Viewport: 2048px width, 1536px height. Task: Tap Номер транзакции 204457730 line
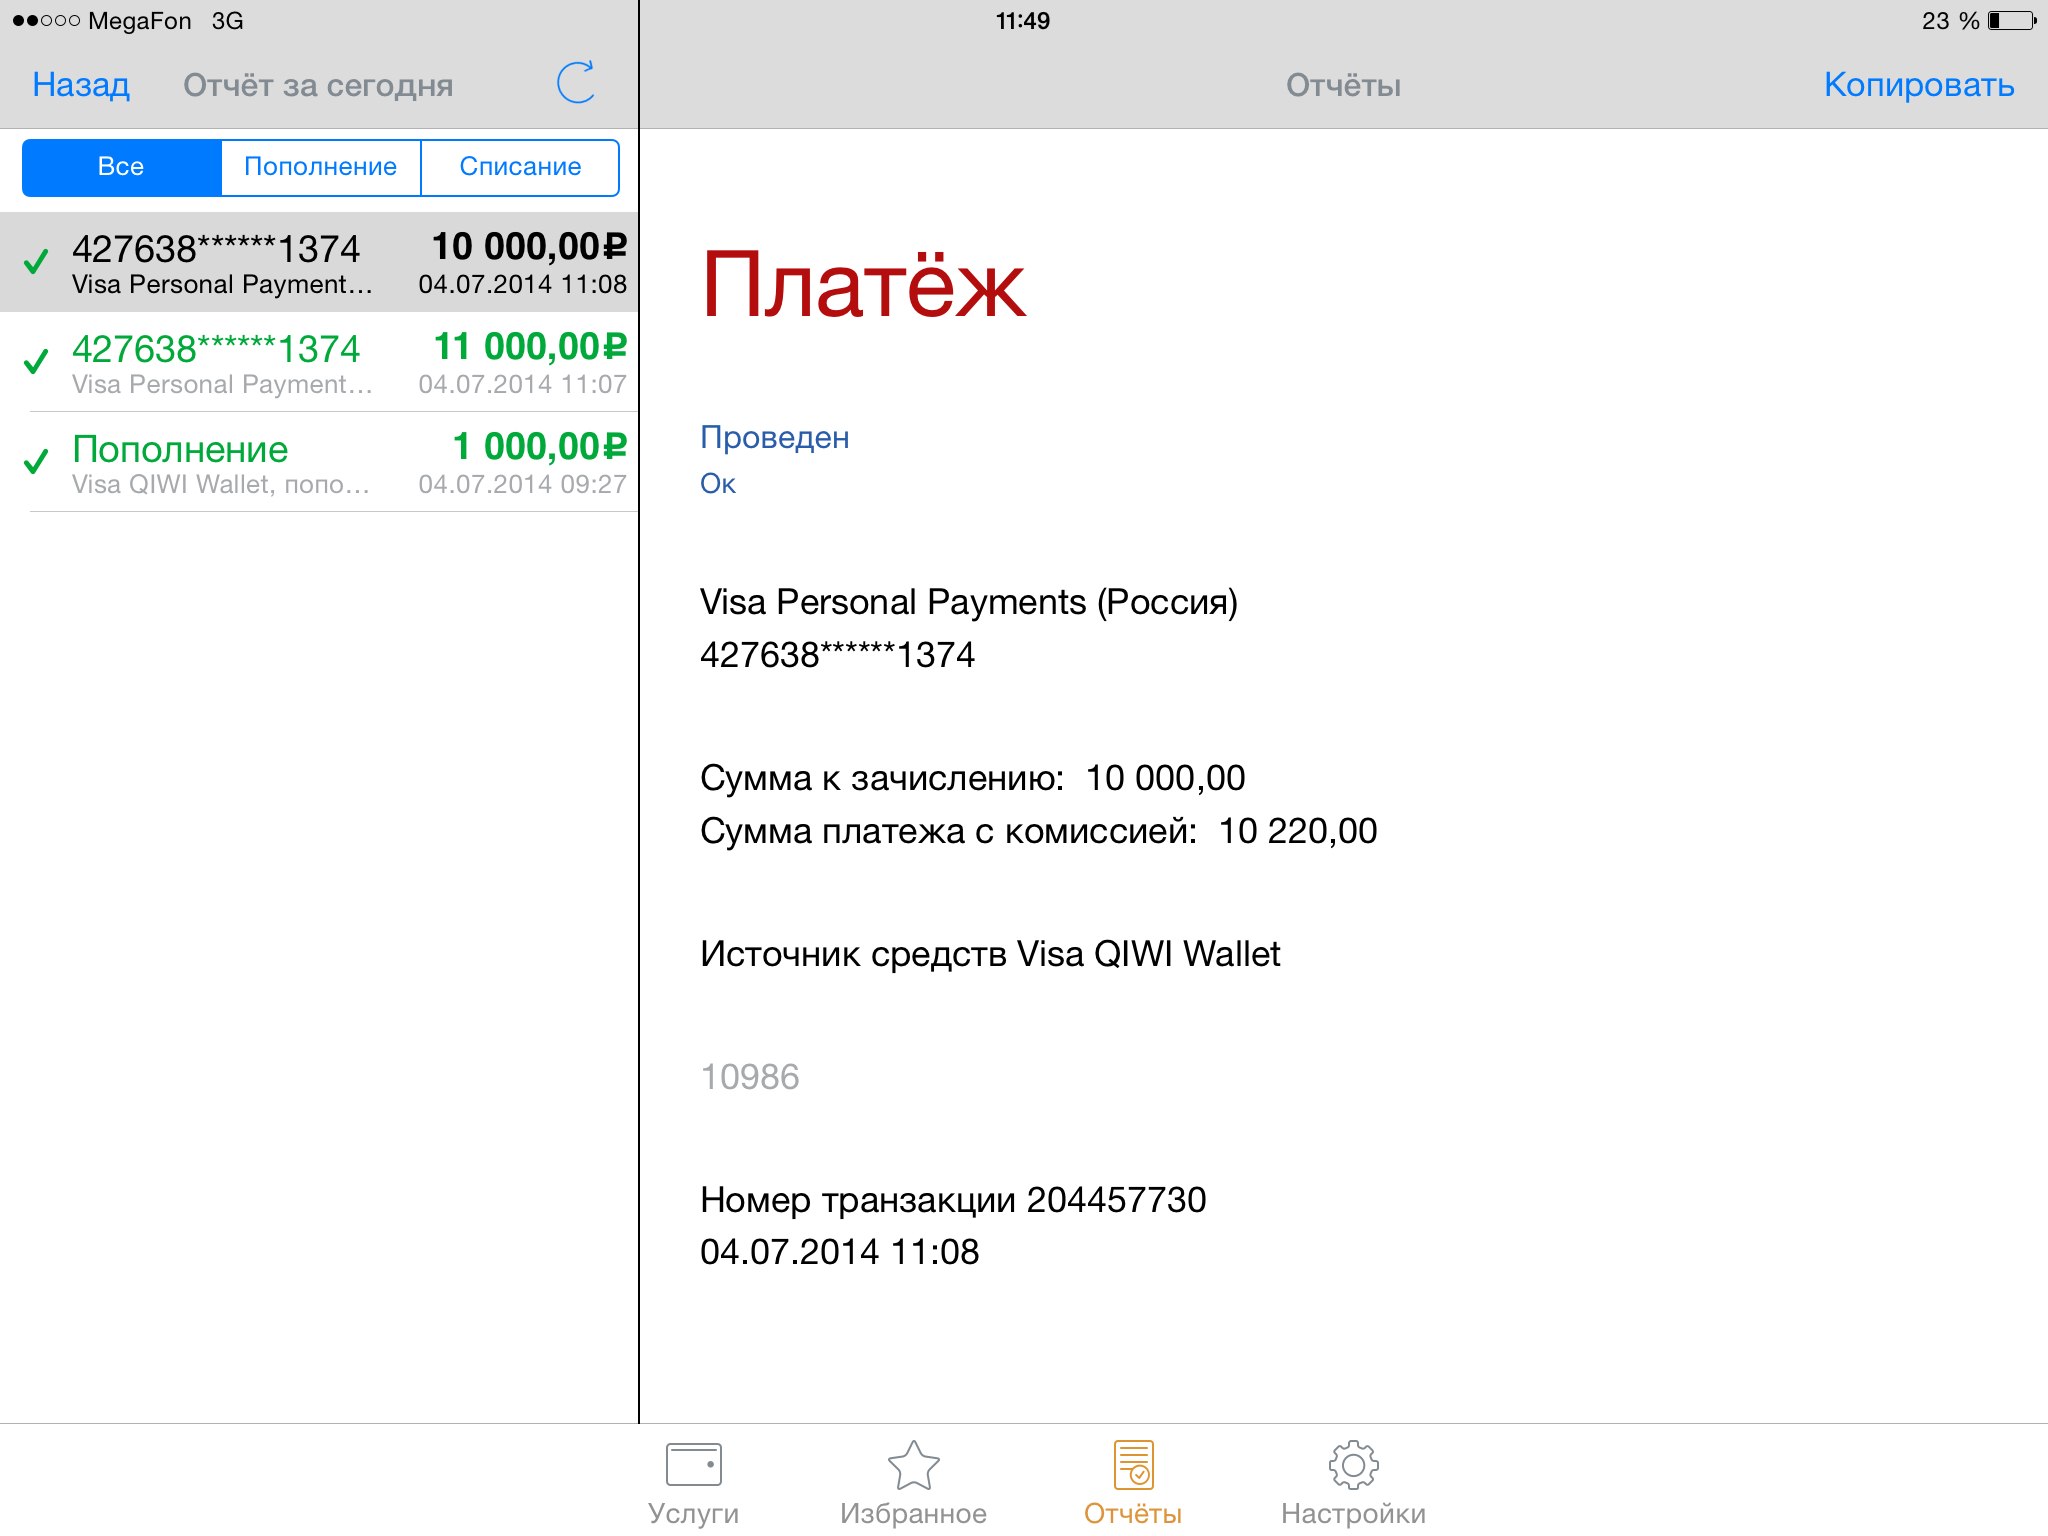coord(953,1200)
